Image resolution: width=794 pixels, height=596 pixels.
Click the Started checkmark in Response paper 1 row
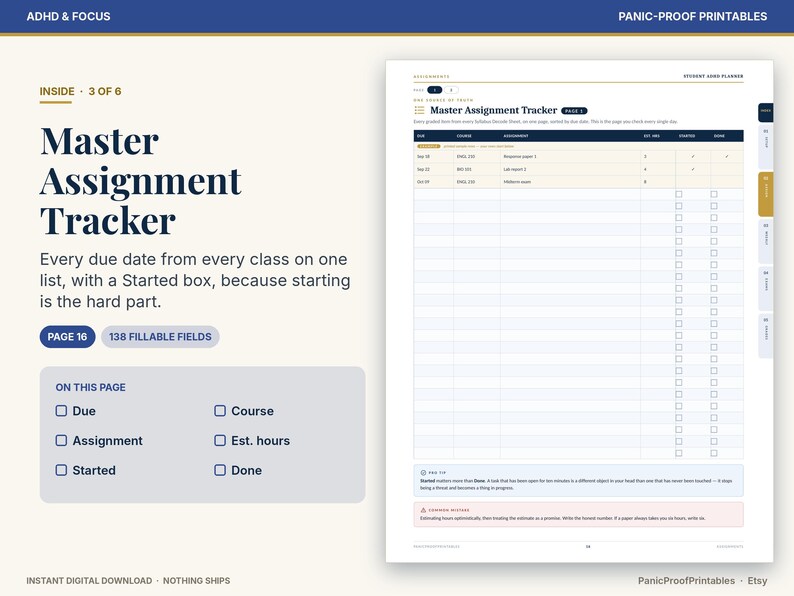[x=693, y=156]
